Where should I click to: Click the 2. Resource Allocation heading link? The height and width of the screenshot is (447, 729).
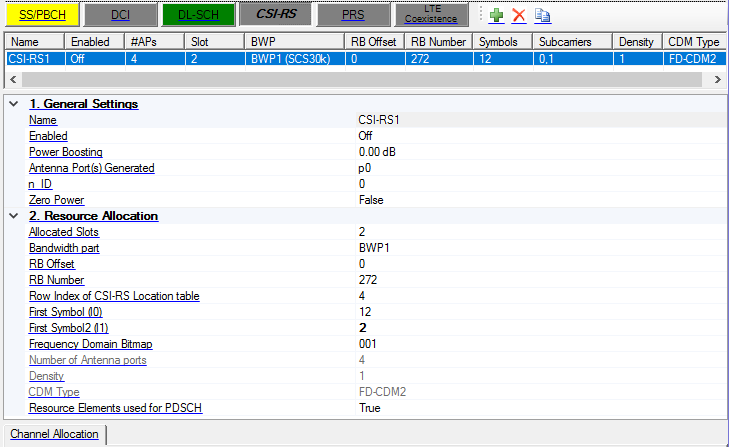[x=93, y=216]
